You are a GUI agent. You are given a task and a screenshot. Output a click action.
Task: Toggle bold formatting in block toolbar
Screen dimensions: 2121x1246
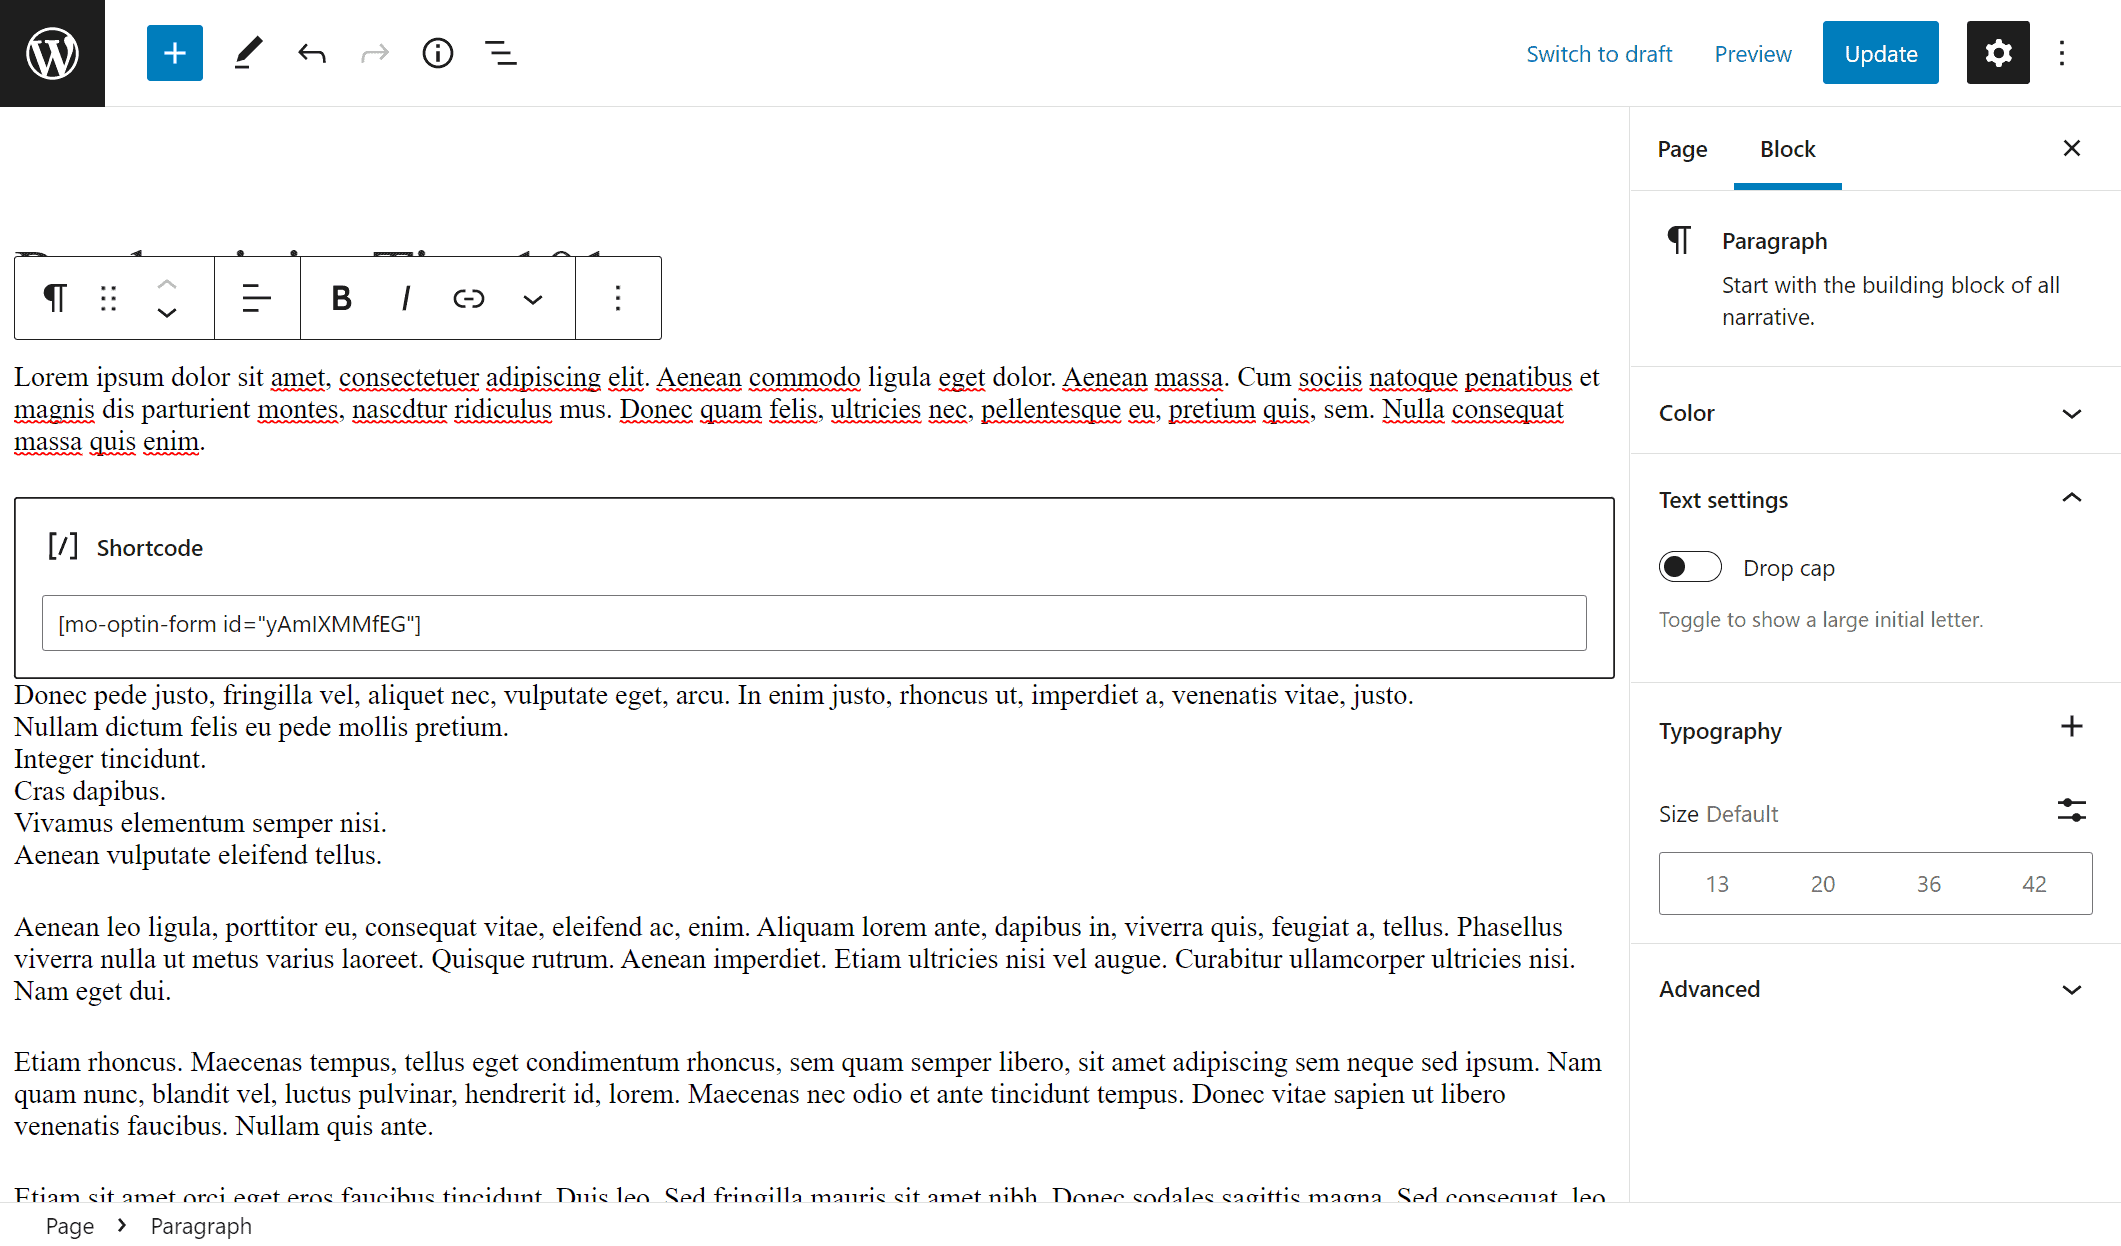click(341, 298)
